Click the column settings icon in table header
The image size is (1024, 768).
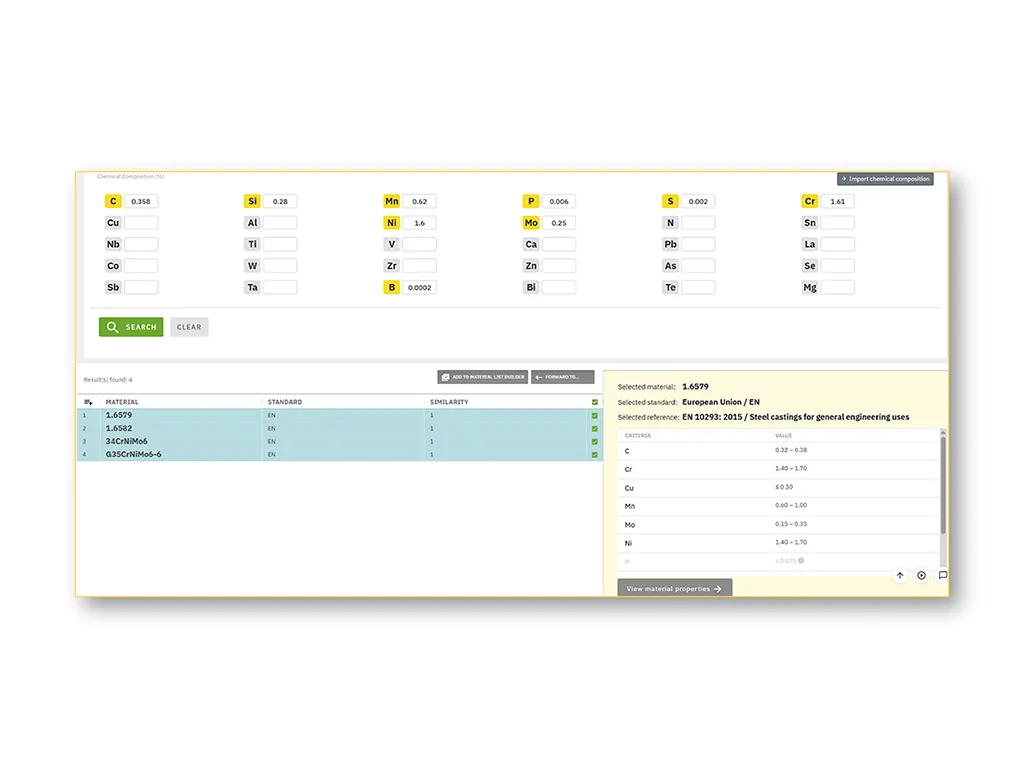tap(88, 402)
